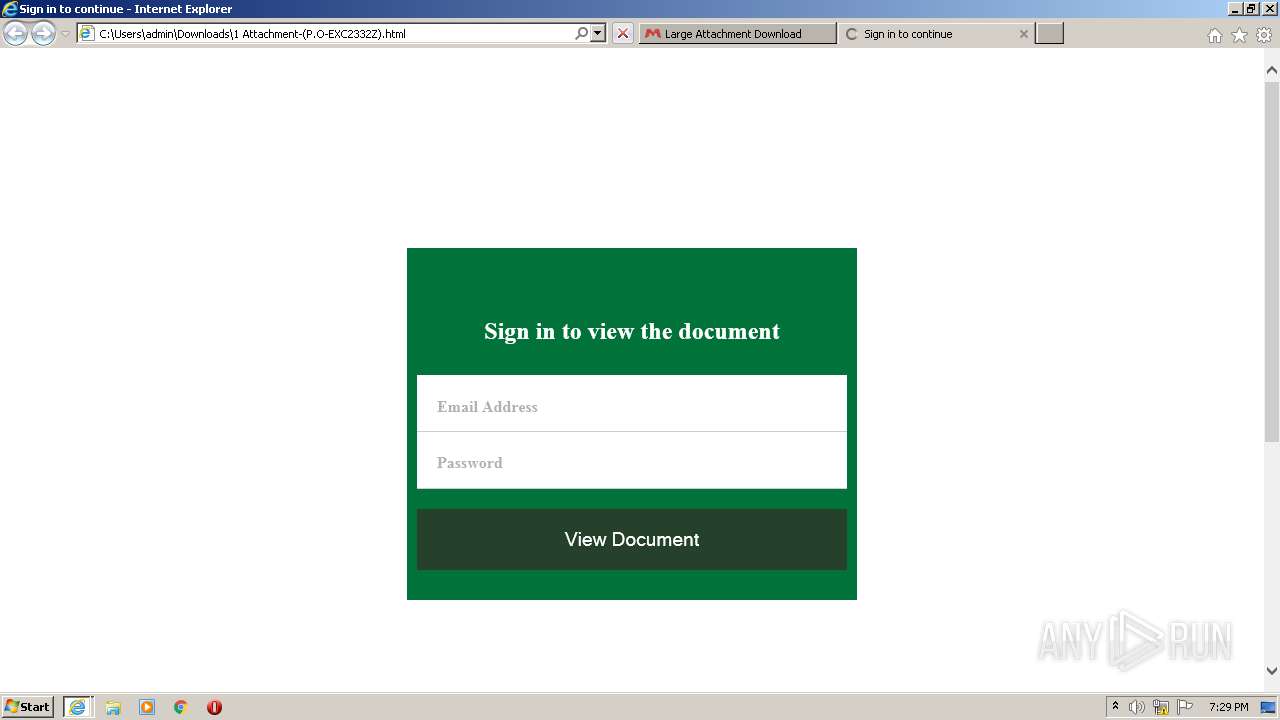
Task: Click the Show Desktop button
Action: 1268,707
